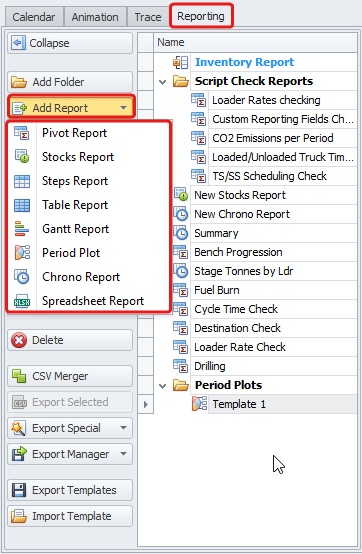Click the Inventory Report icon
This screenshot has height=554, width=362.
coord(180,62)
